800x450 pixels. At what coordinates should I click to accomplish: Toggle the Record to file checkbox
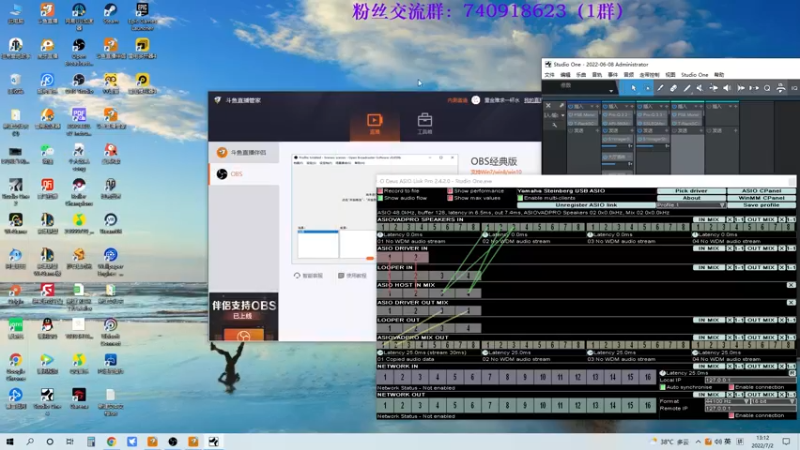tap(380, 191)
